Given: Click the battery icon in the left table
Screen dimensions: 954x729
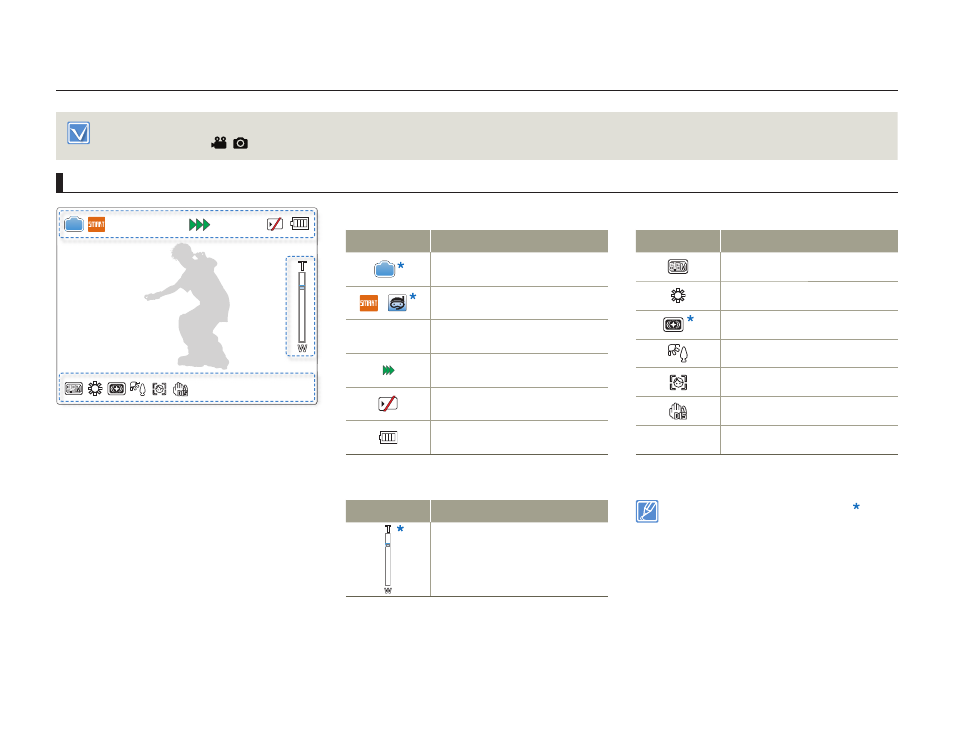Looking at the screenshot, I should point(388,437).
